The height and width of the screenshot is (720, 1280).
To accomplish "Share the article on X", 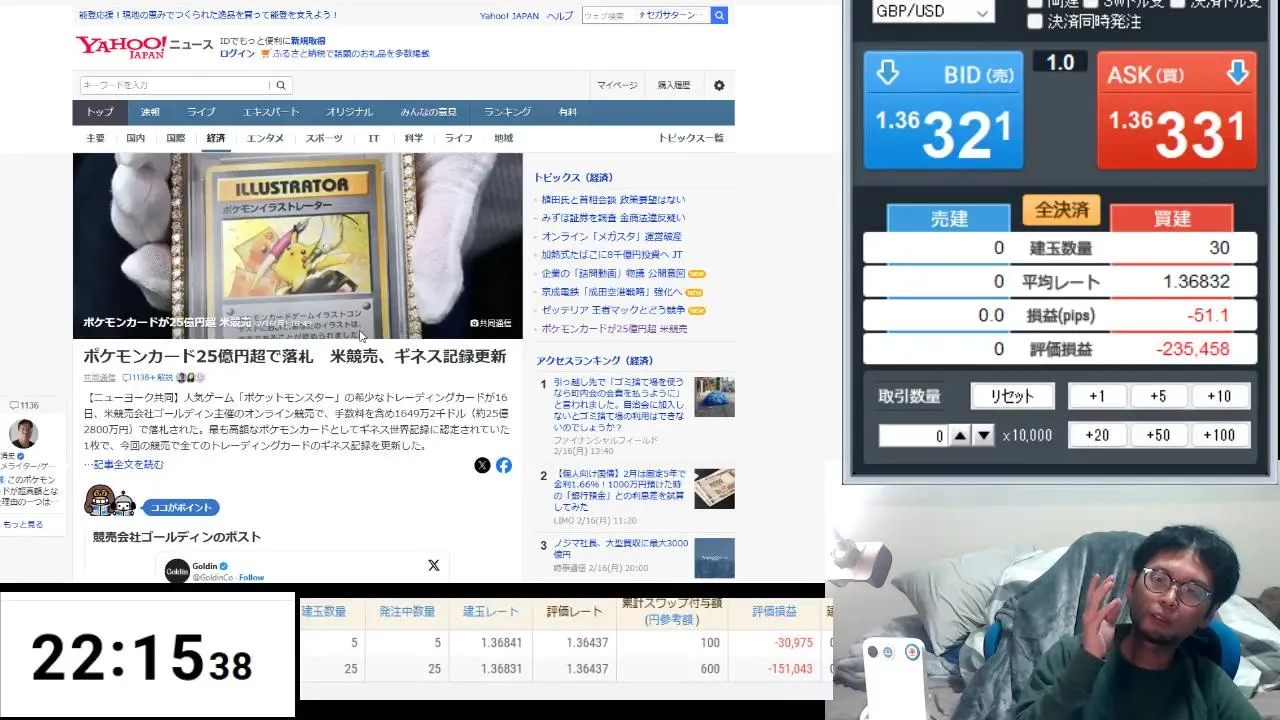I will click(482, 465).
